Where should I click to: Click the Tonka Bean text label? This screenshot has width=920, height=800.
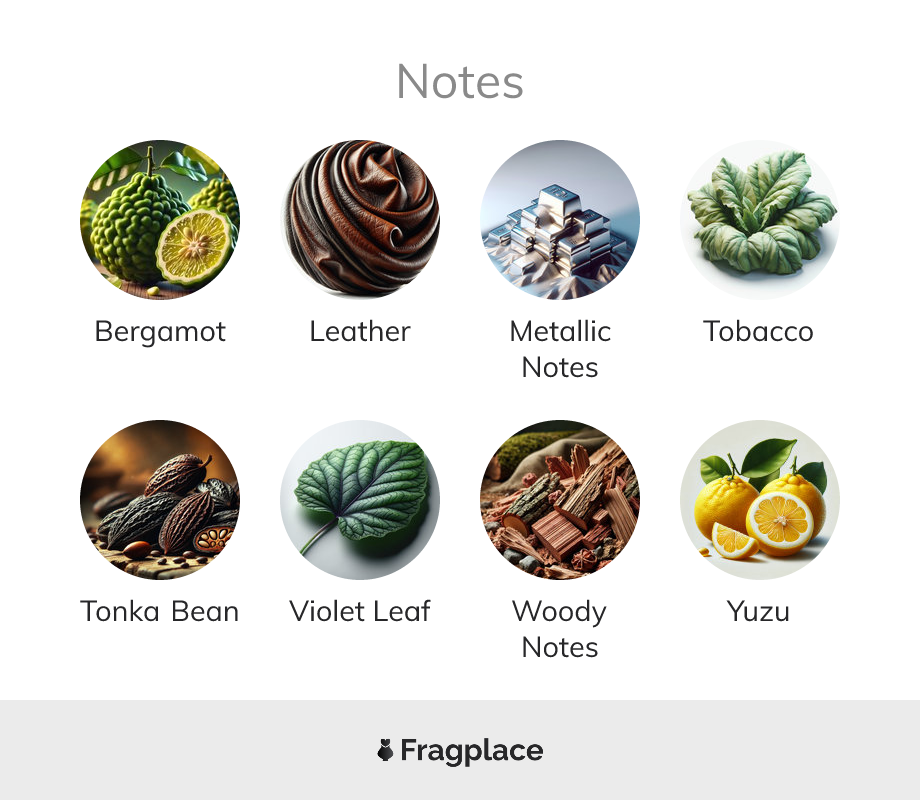pyautogui.click(x=160, y=612)
